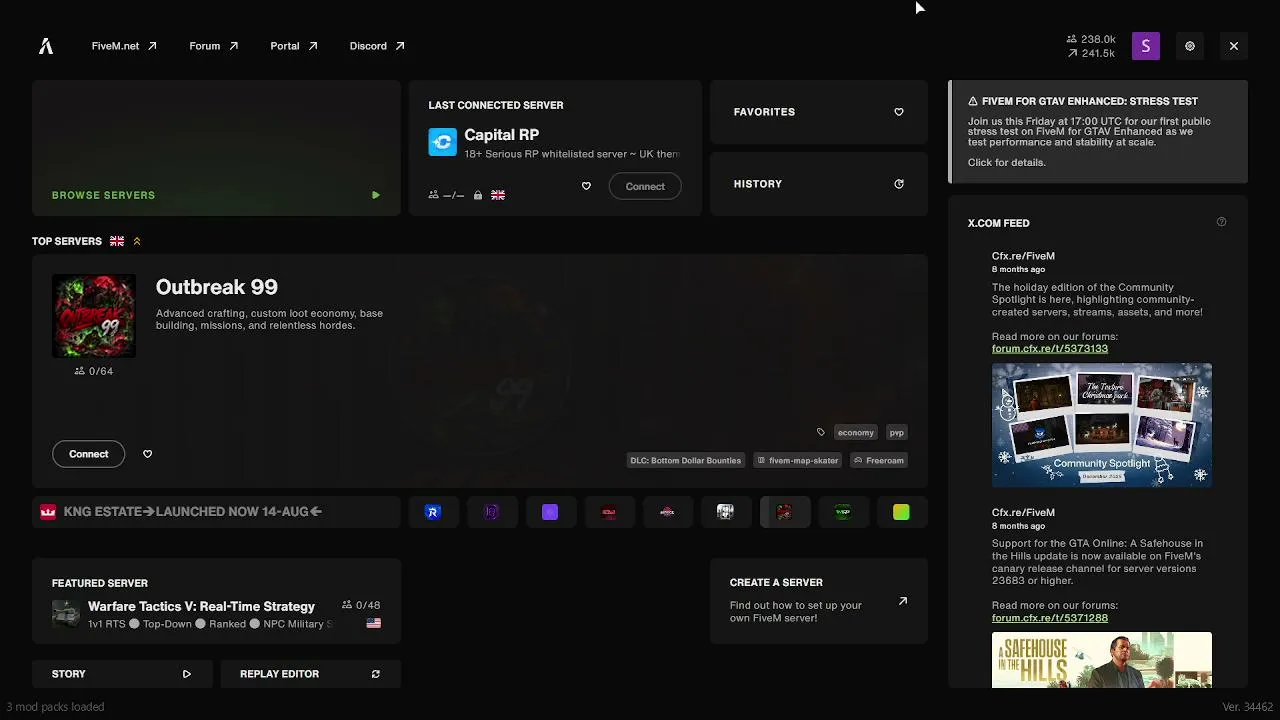Click the Freeroam game type label
The height and width of the screenshot is (720, 1280).
879,460
